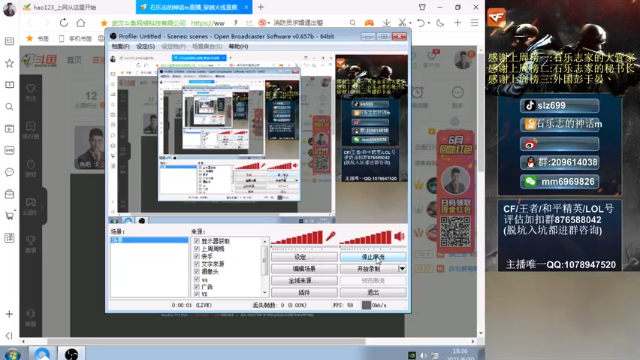
Task: Open the sidebar search icon
Action: click(9, 107)
